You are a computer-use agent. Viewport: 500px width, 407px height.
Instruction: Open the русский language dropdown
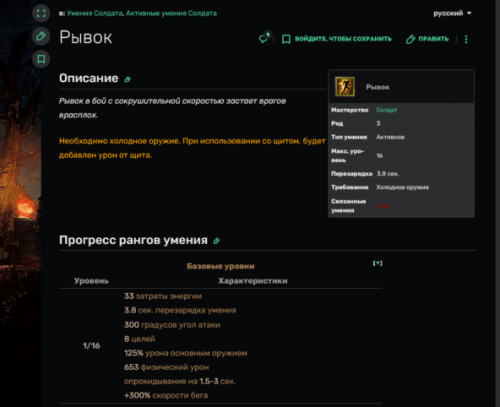[452, 13]
